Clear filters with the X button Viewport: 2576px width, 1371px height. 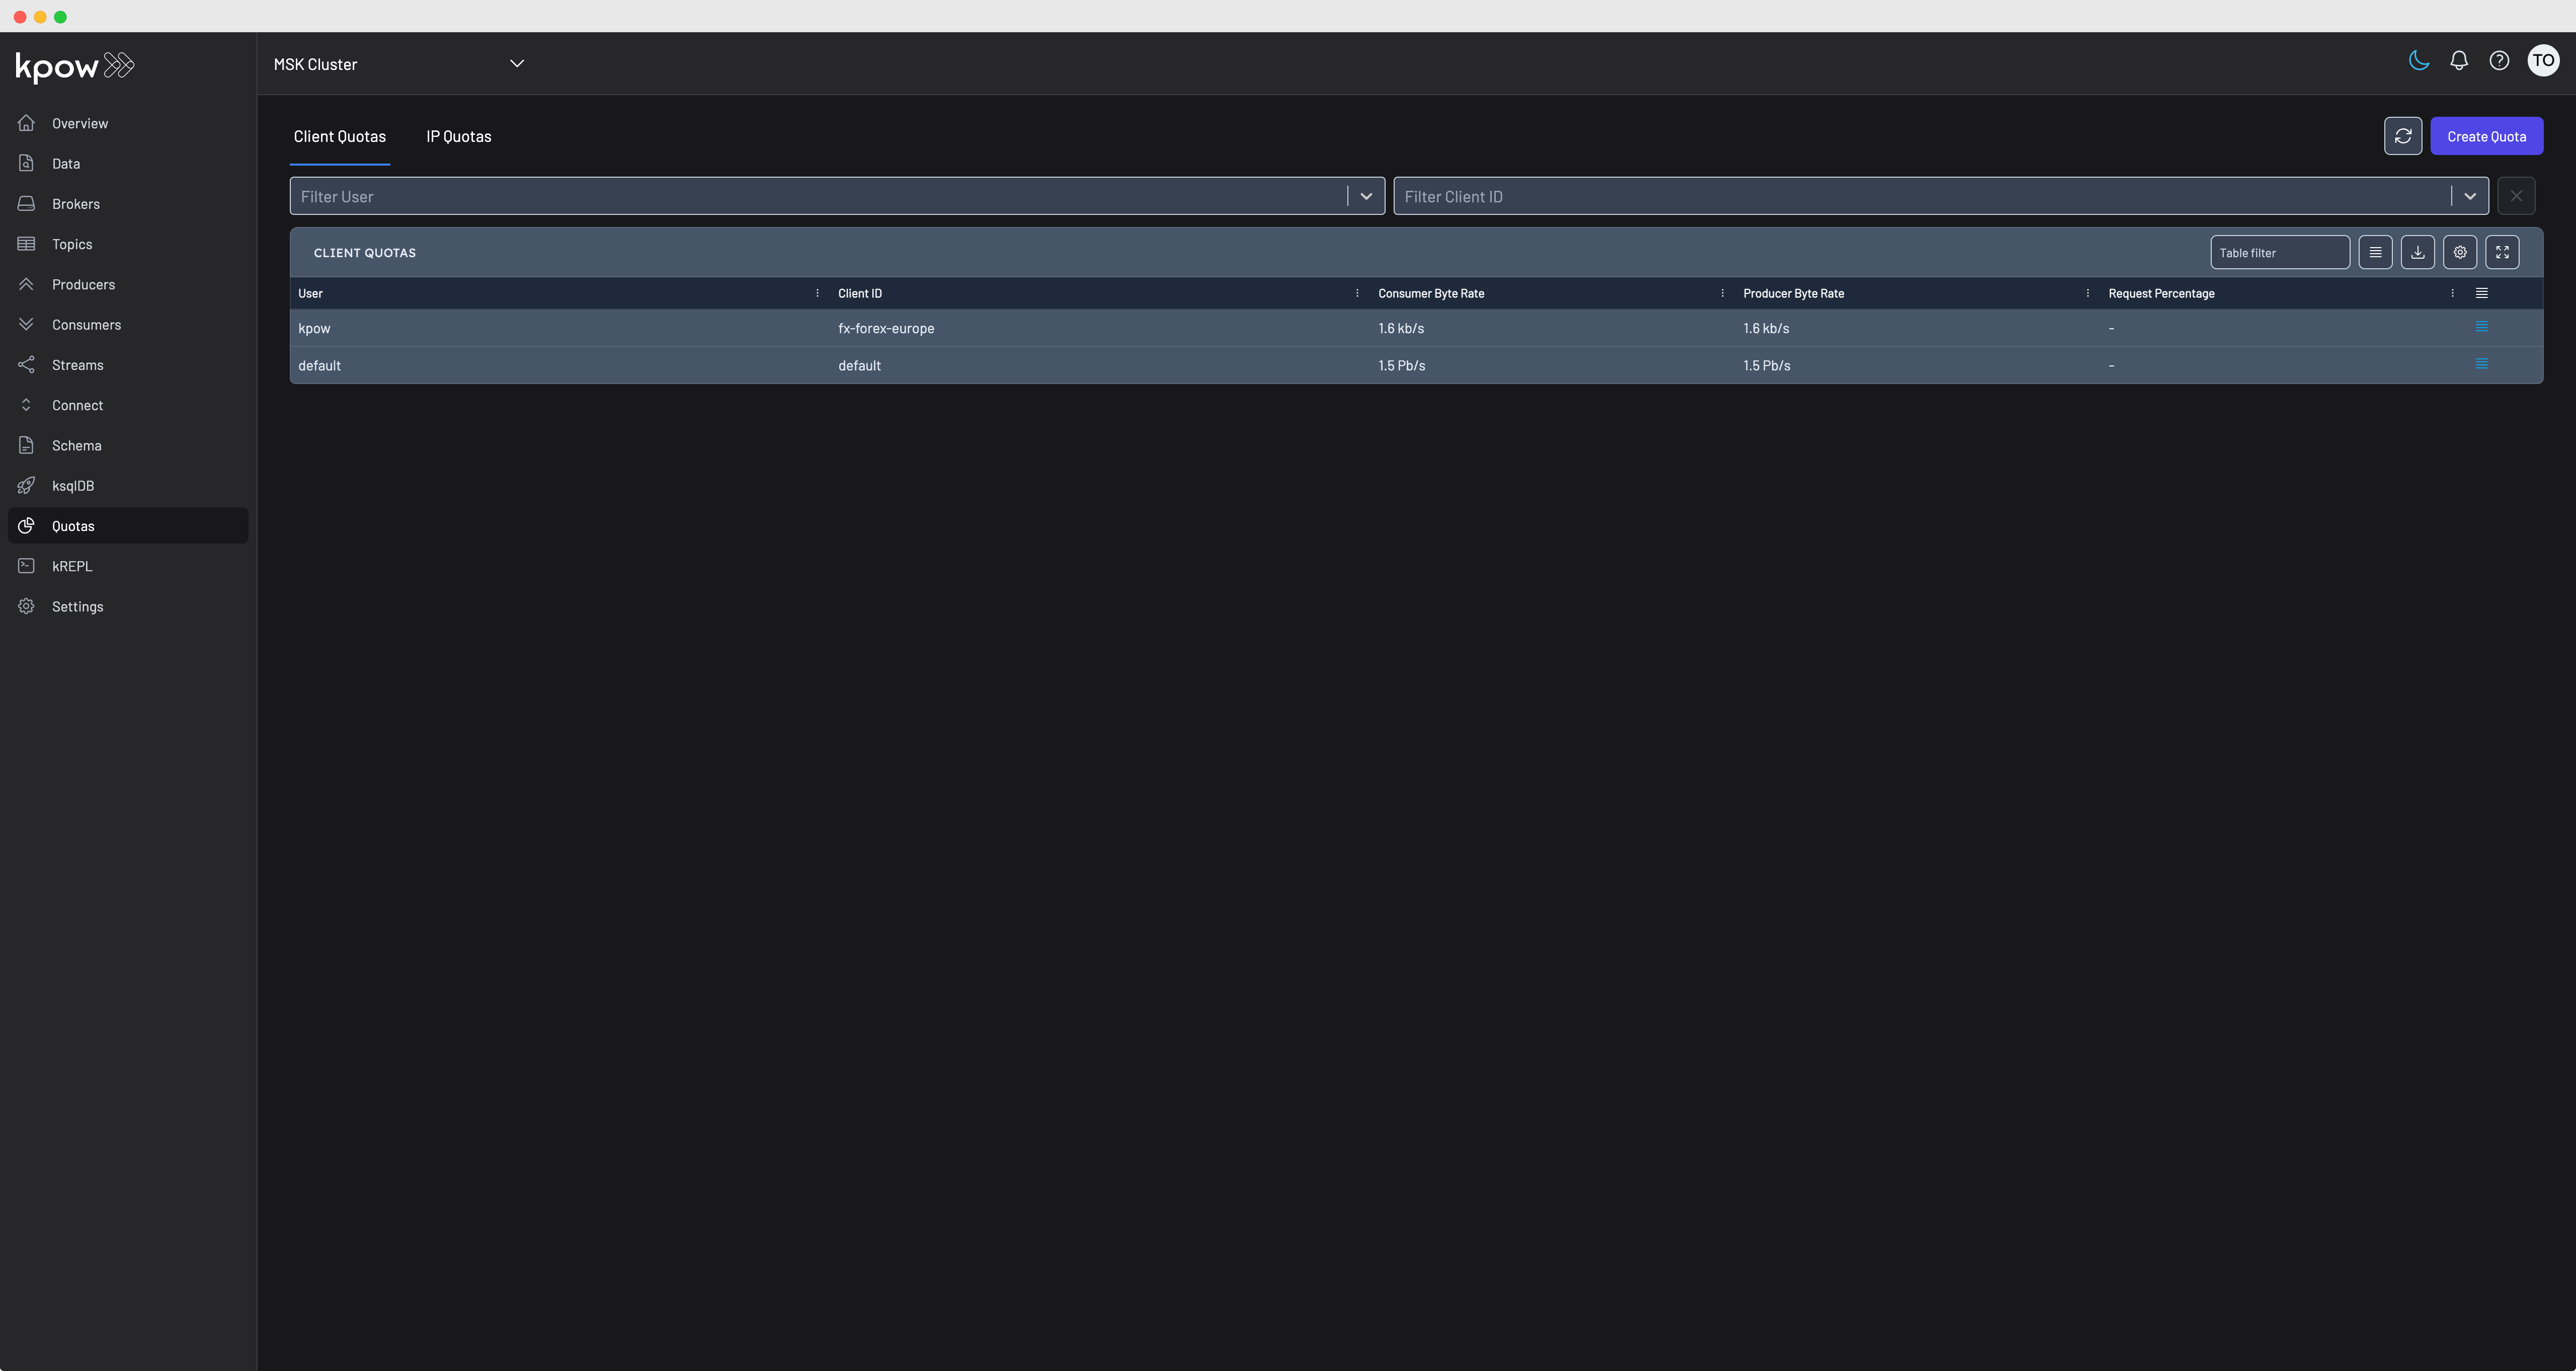point(2518,196)
